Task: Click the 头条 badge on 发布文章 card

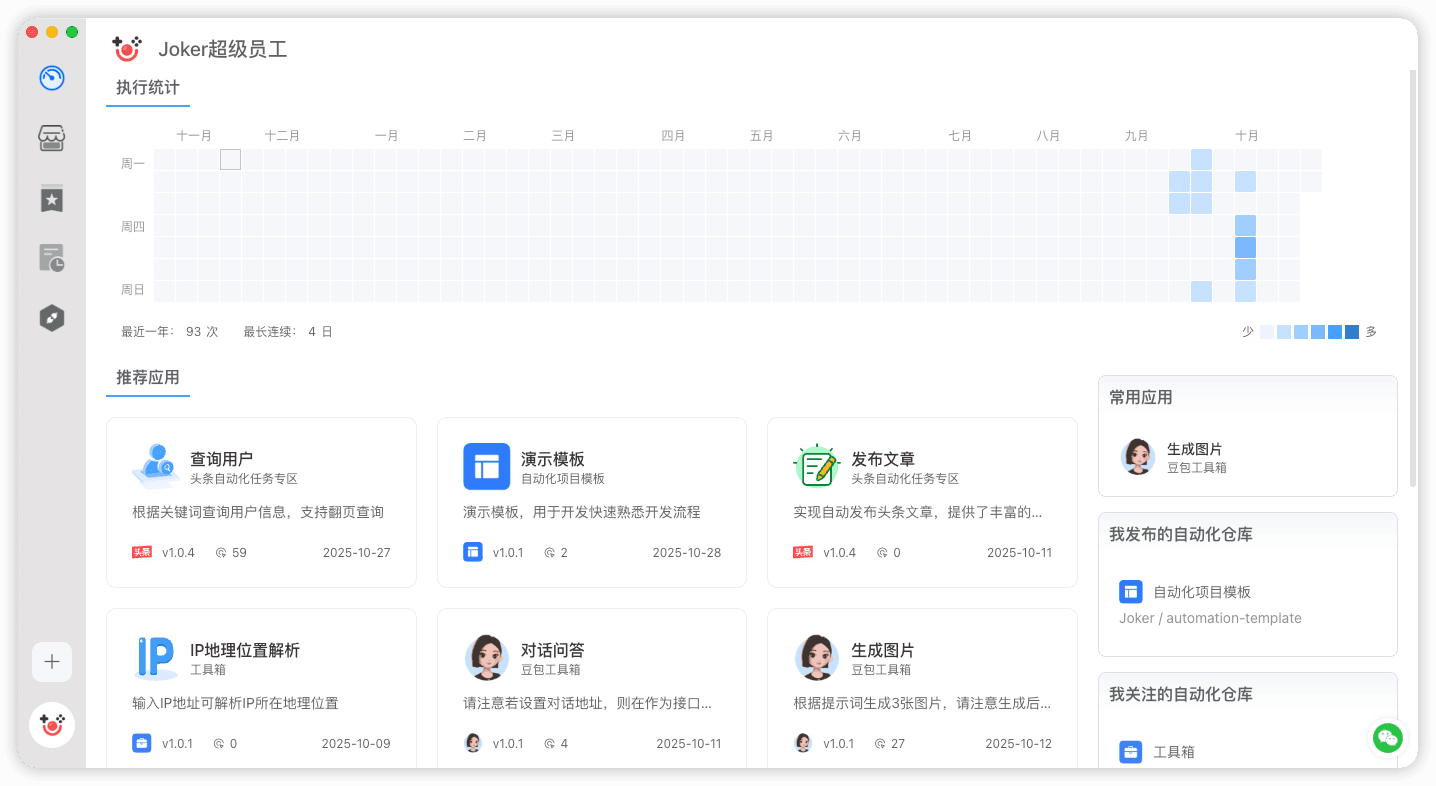Action: click(803, 552)
